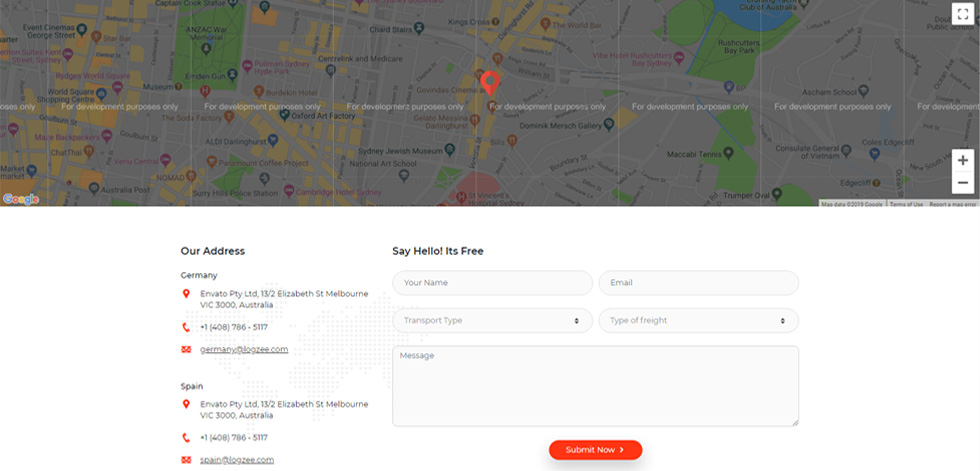
Task: Click Germany Envato Pty Ltd address text
Action: point(284,299)
